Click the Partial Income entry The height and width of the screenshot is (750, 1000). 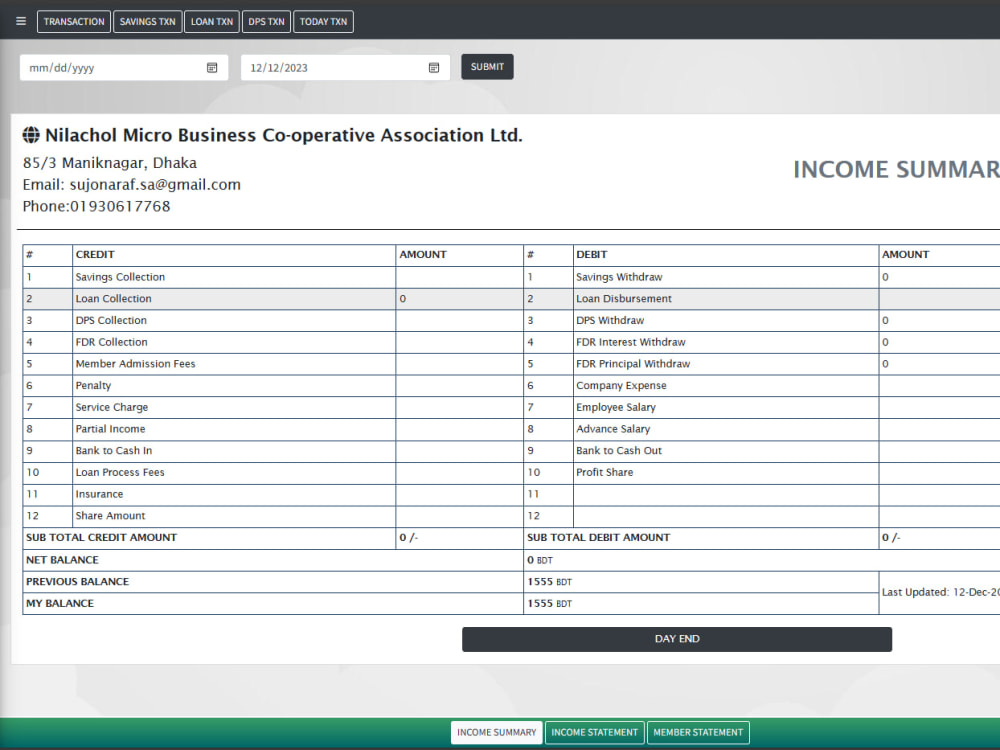tap(110, 429)
